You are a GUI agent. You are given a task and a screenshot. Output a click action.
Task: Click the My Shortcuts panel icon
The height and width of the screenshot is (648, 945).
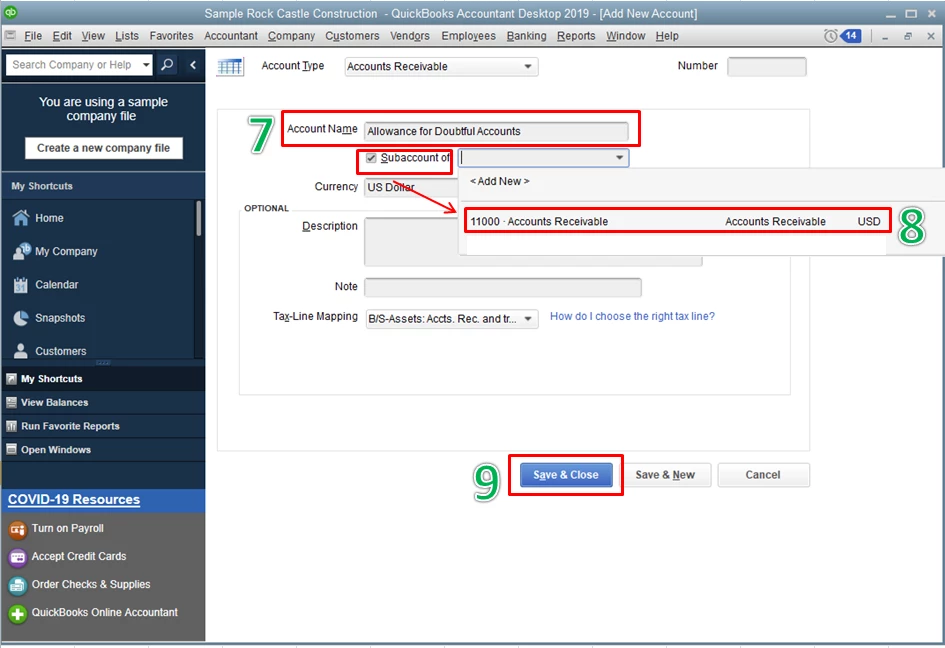click(11, 379)
